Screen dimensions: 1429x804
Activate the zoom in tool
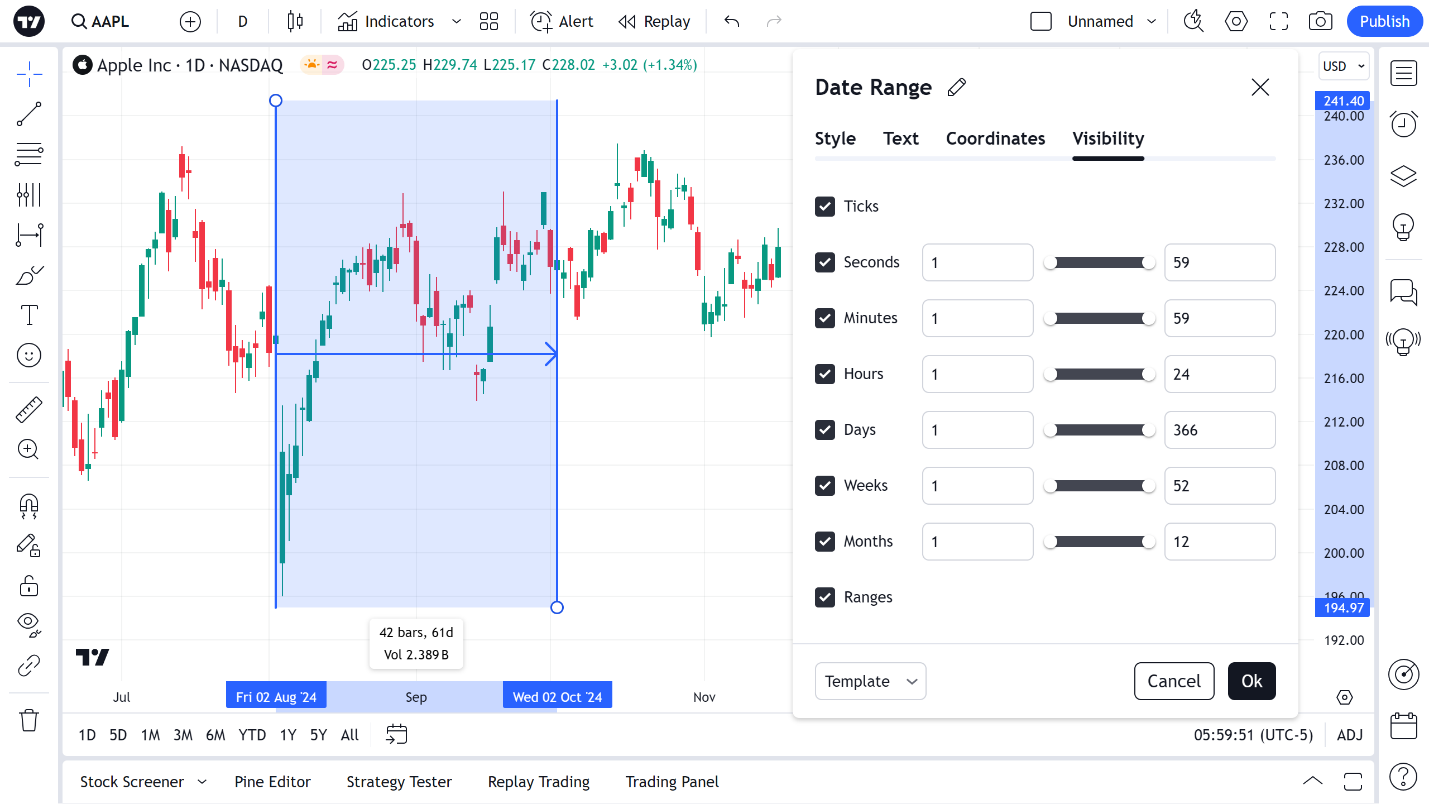pyautogui.click(x=29, y=449)
